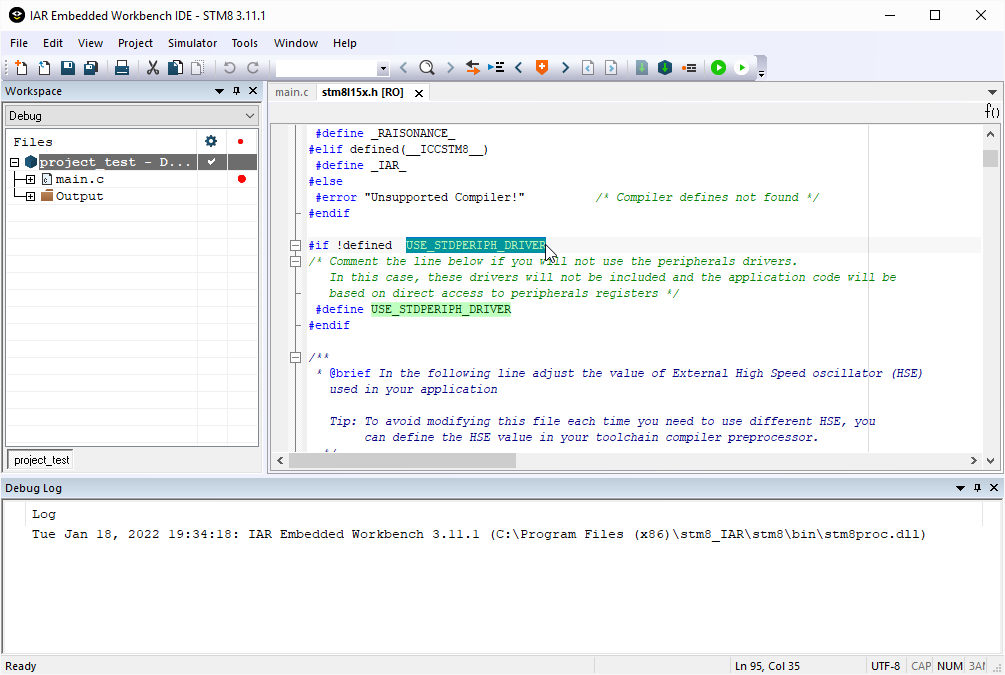This screenshot has width=1005, height=675.
Task: Save the current file with the floppy icon
Action: tap(67, 67)
